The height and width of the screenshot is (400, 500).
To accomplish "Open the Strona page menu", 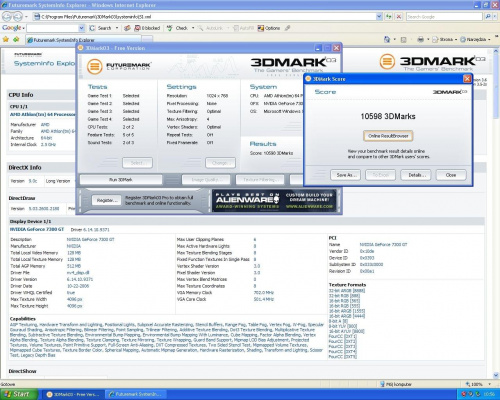I will pos(445,39).
